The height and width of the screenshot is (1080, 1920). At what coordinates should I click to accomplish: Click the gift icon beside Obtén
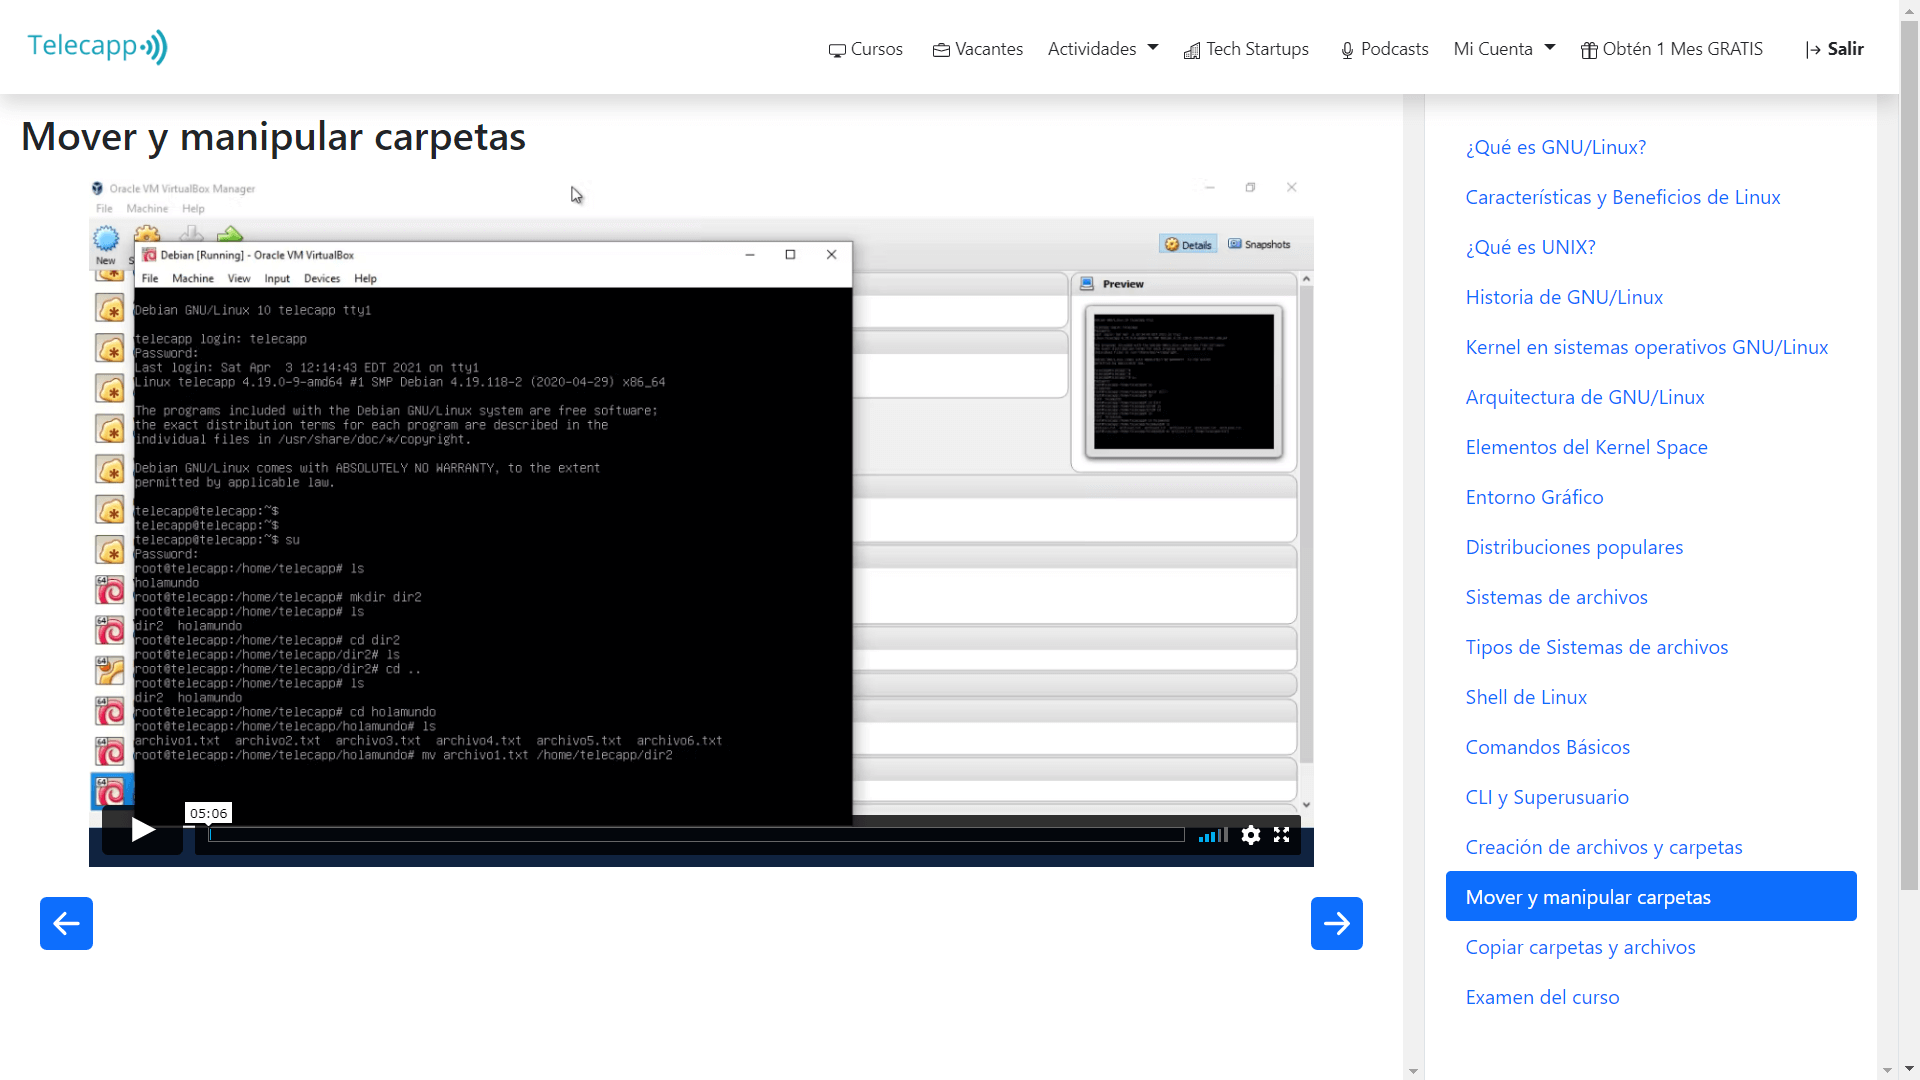(x=1589, y=50)
